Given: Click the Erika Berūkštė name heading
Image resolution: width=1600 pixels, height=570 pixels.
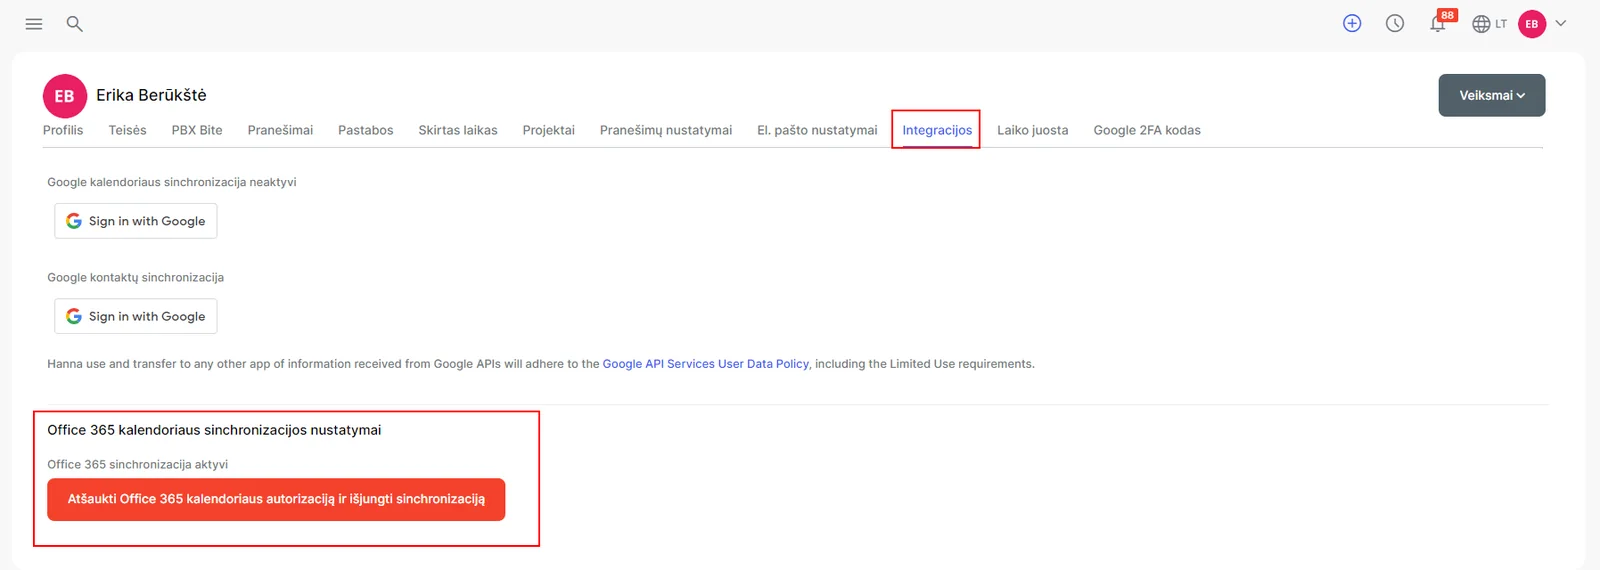Looking at the screenshot, I should coord(151,95).
